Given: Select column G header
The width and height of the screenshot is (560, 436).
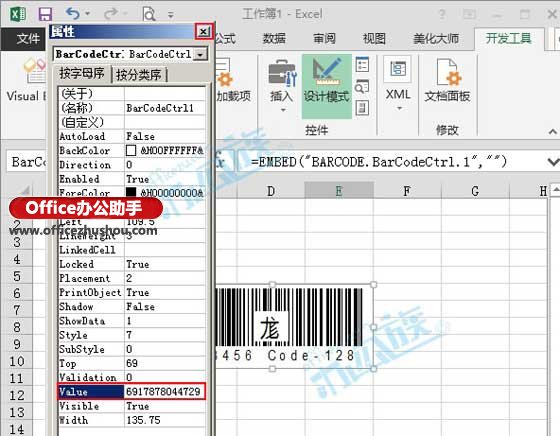Looking at the screenshot, I should [475, 191].
